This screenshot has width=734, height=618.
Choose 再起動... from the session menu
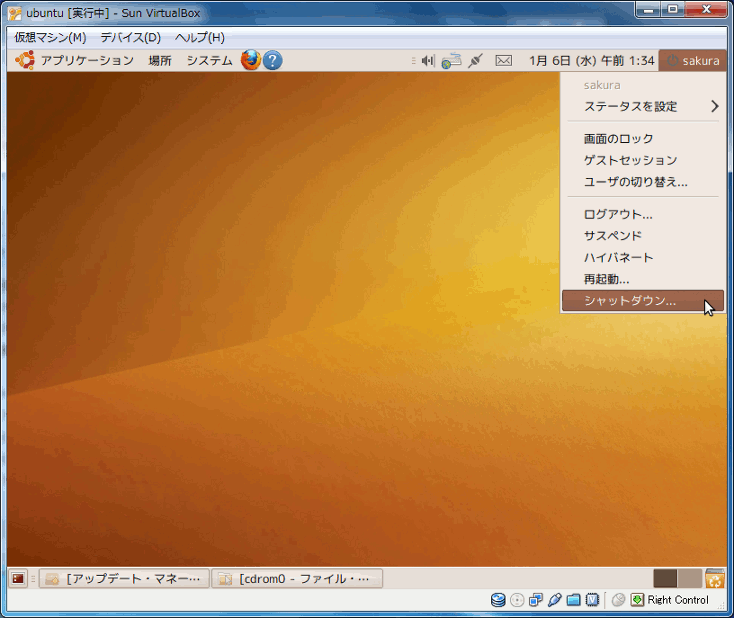606,279
